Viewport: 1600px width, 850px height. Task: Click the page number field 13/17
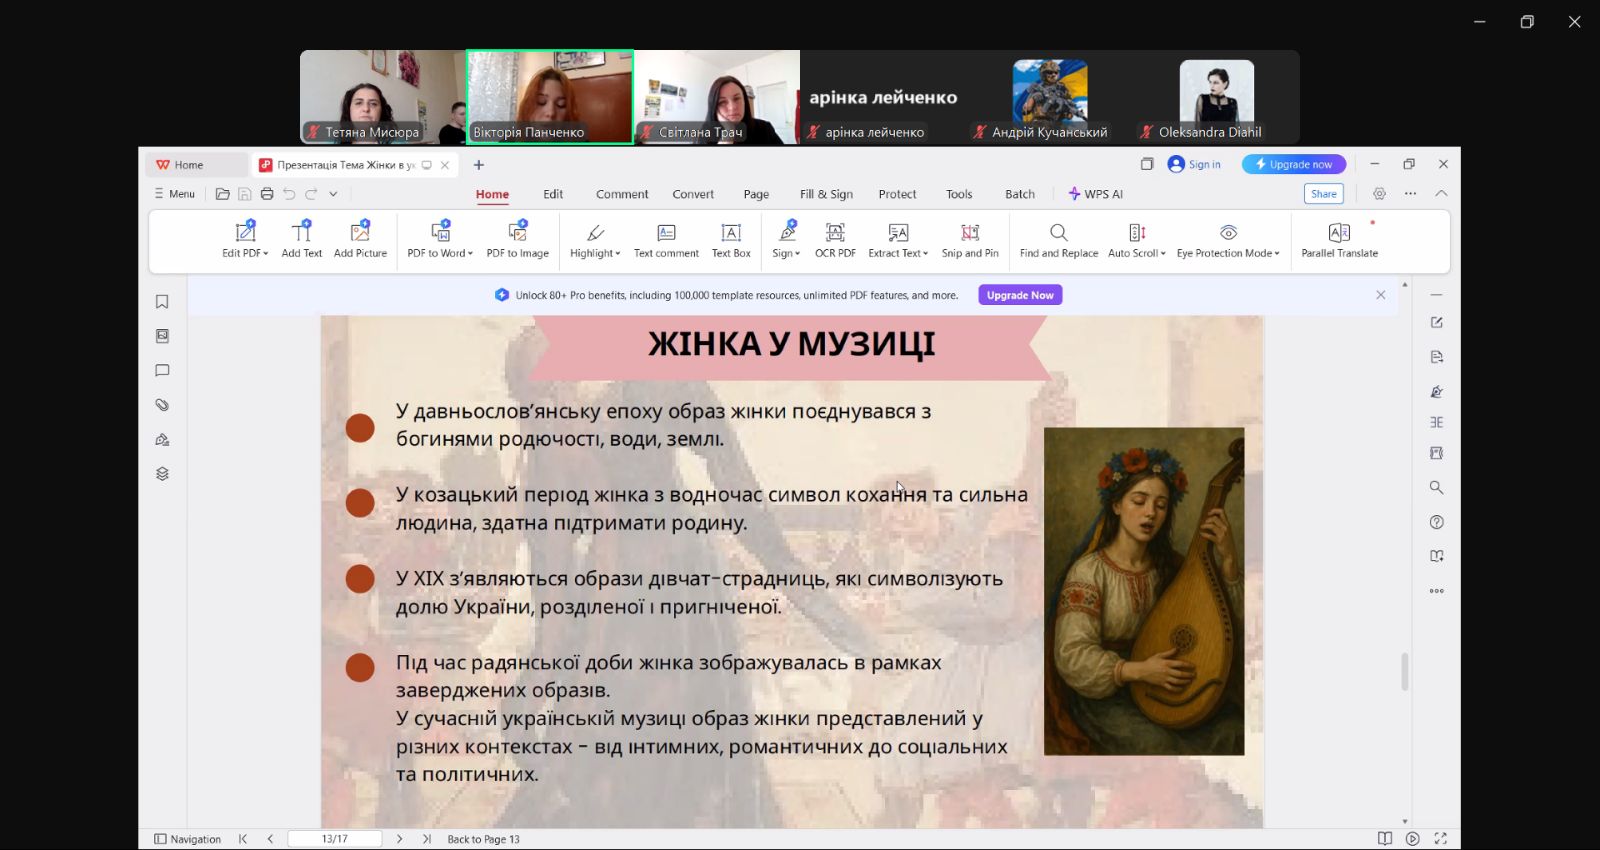coord(335,839)
